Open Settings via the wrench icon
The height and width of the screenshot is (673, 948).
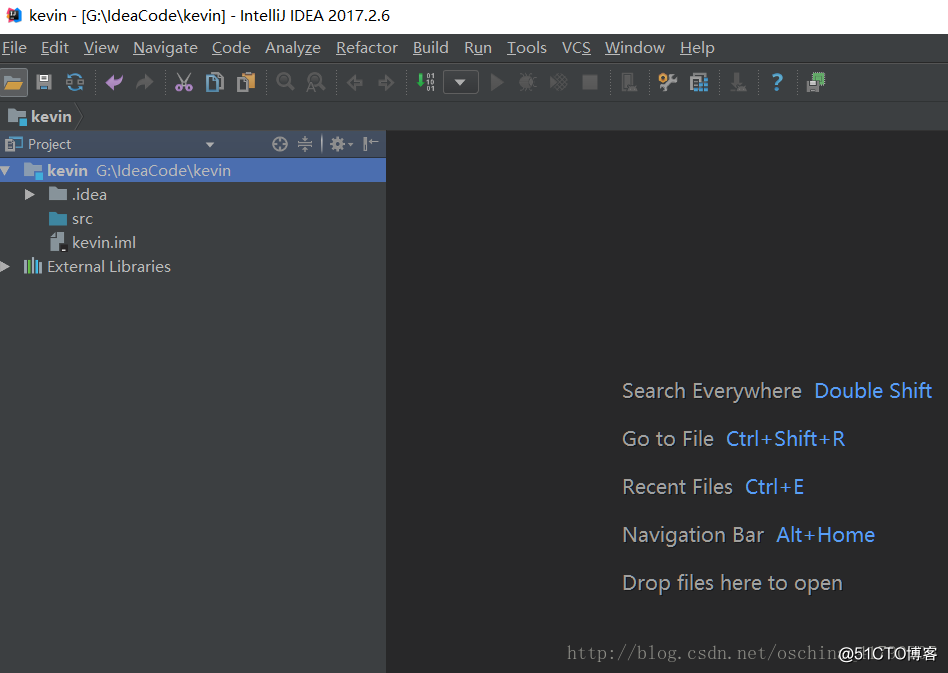click(x=667, y=82)
